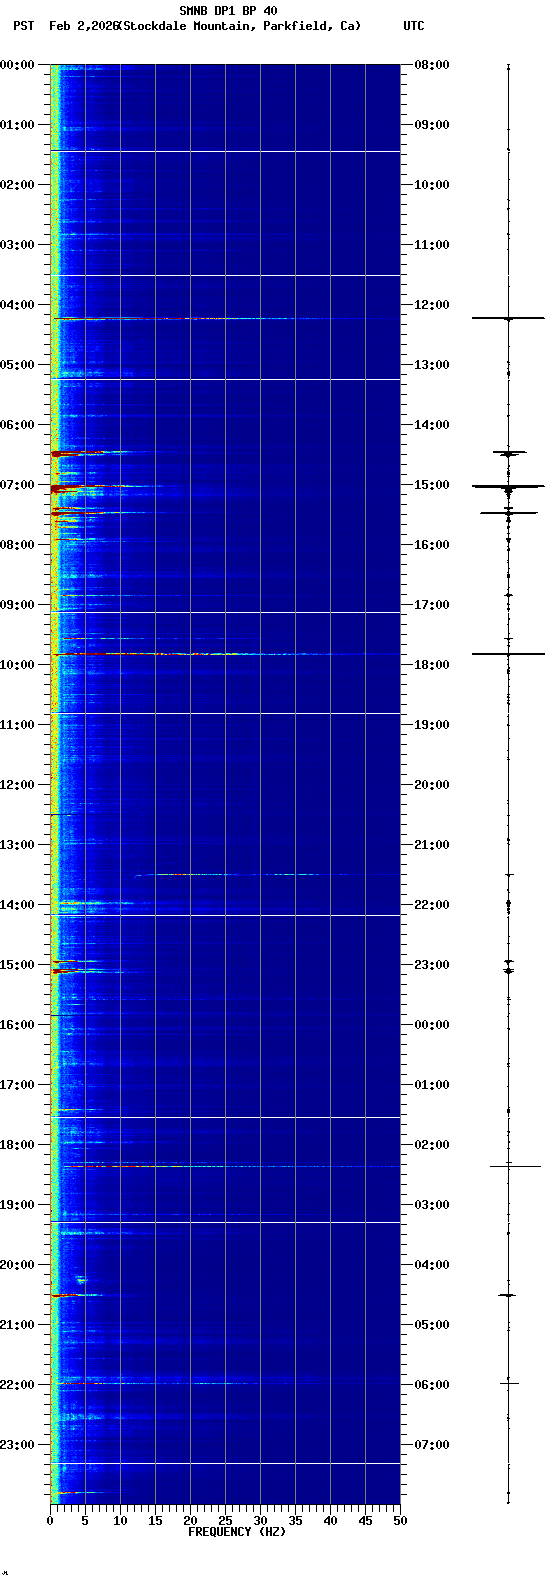Click the FREQUENCY (HZ) axis label
The height and width of the screenshot is (1584, 552).
237,1532
